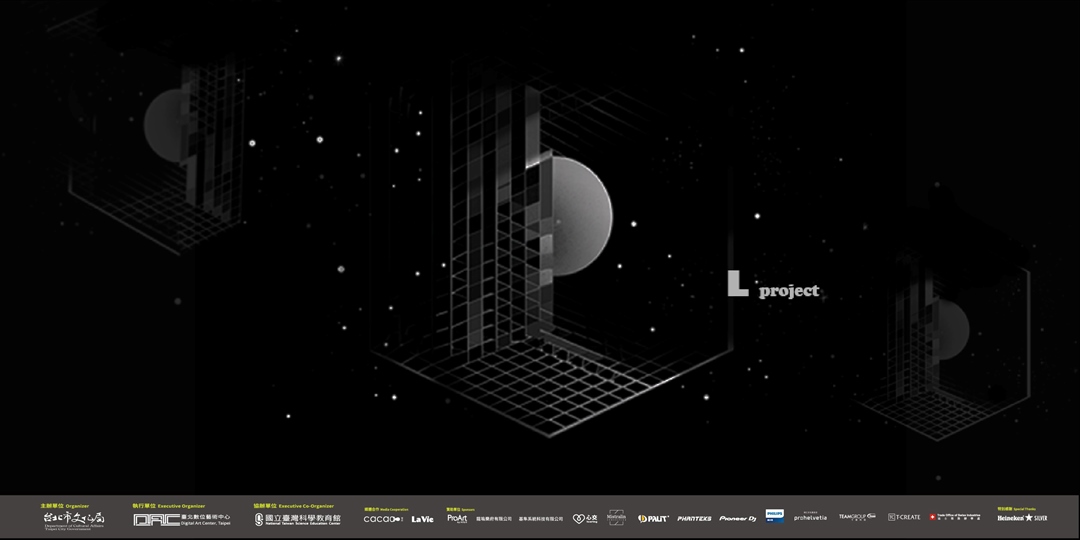Select the Pioneer DJ logo
Screen dimensions: 1080x540
(738, 518)
